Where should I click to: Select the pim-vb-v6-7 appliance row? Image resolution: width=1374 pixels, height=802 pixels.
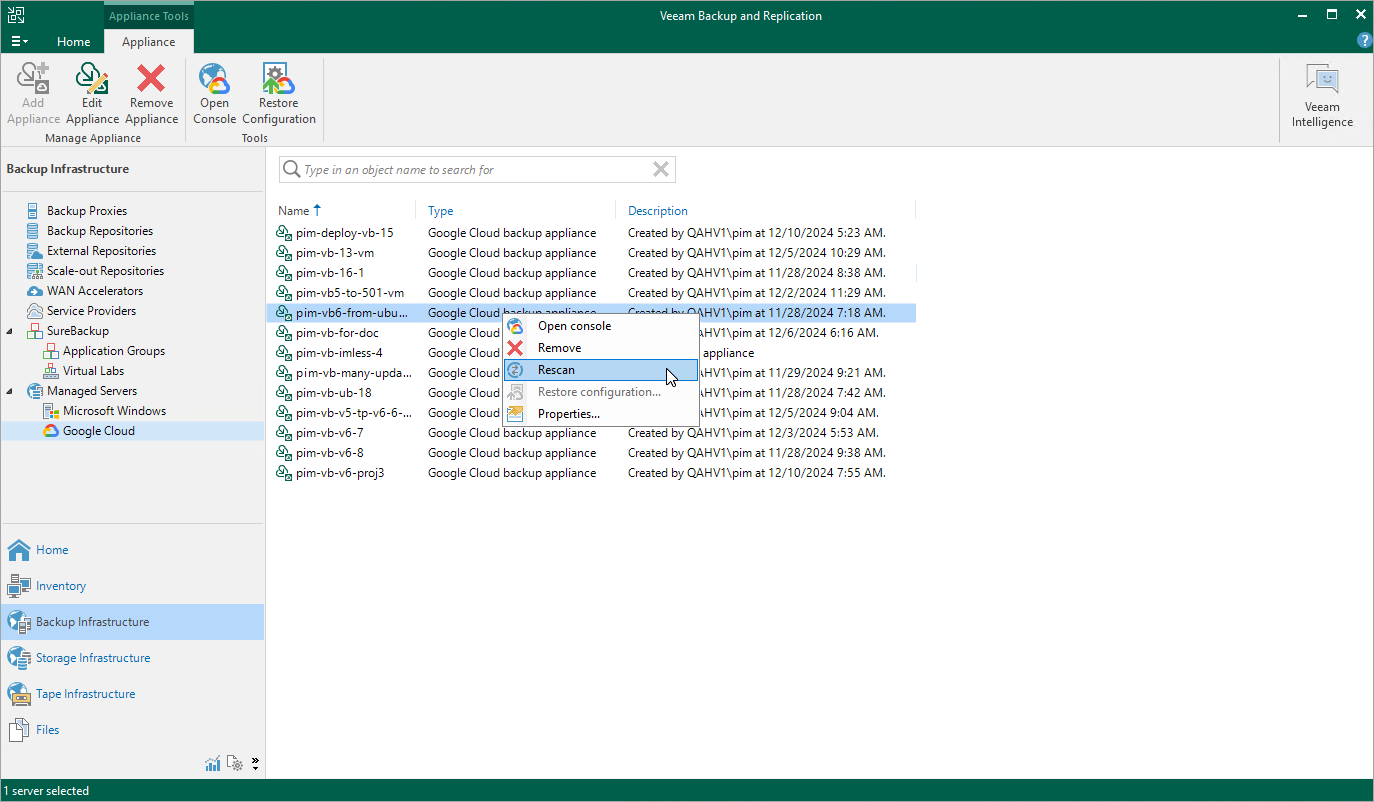tap(595, 433)
